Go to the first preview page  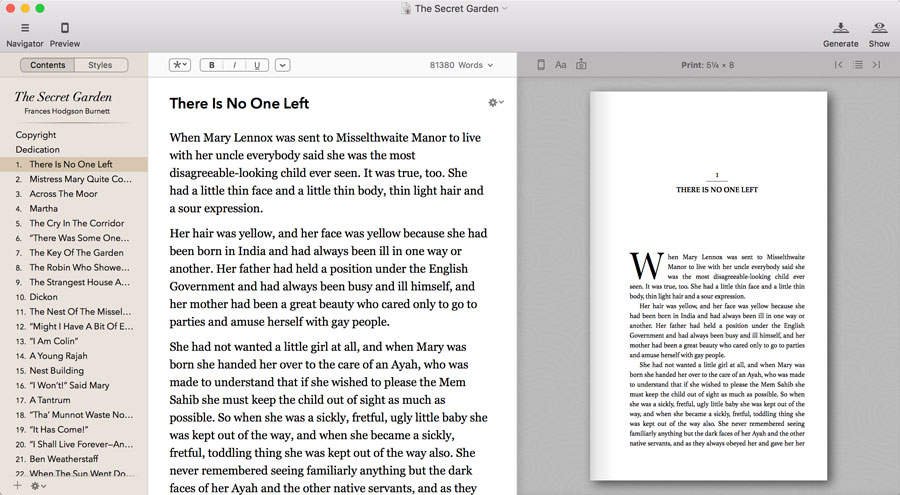pos(838,65)
